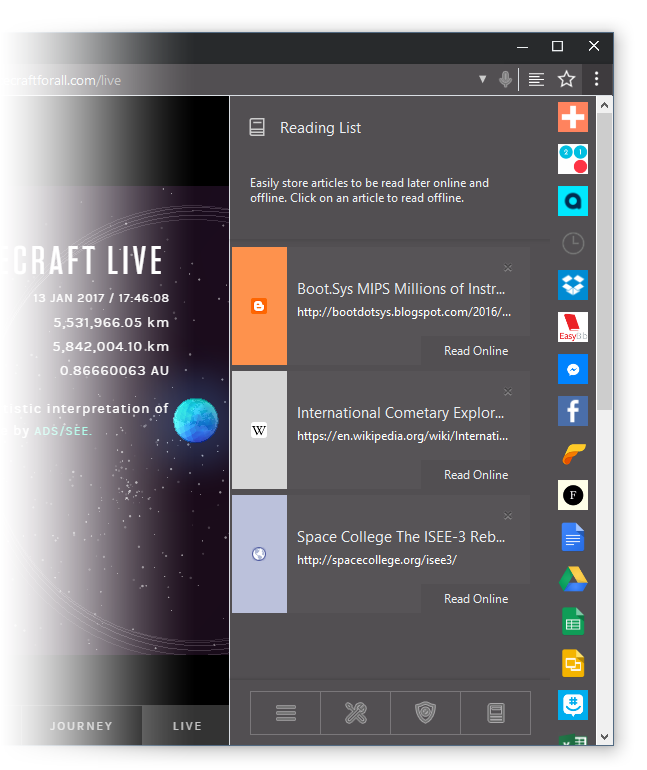This screenshot has width=647, height=770.
Task: Click the gray Wikipedia thumbnail
Action: pos(259,430)
